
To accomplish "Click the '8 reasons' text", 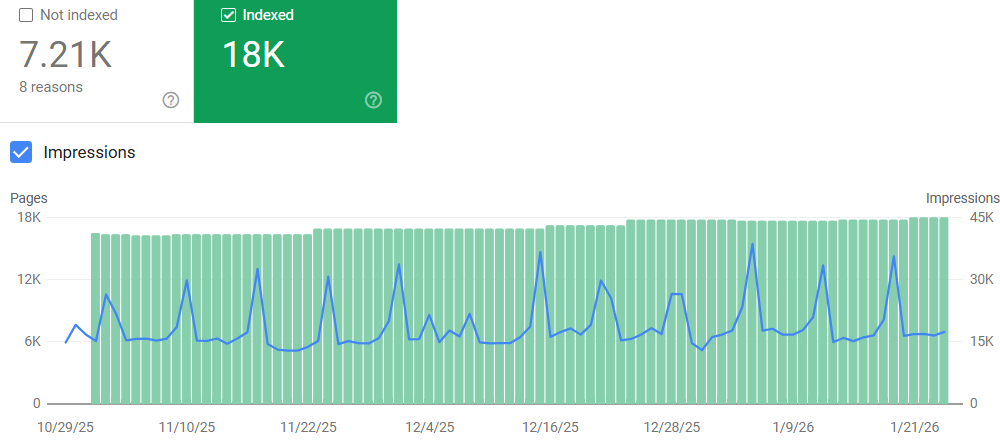I will (51, 87).
